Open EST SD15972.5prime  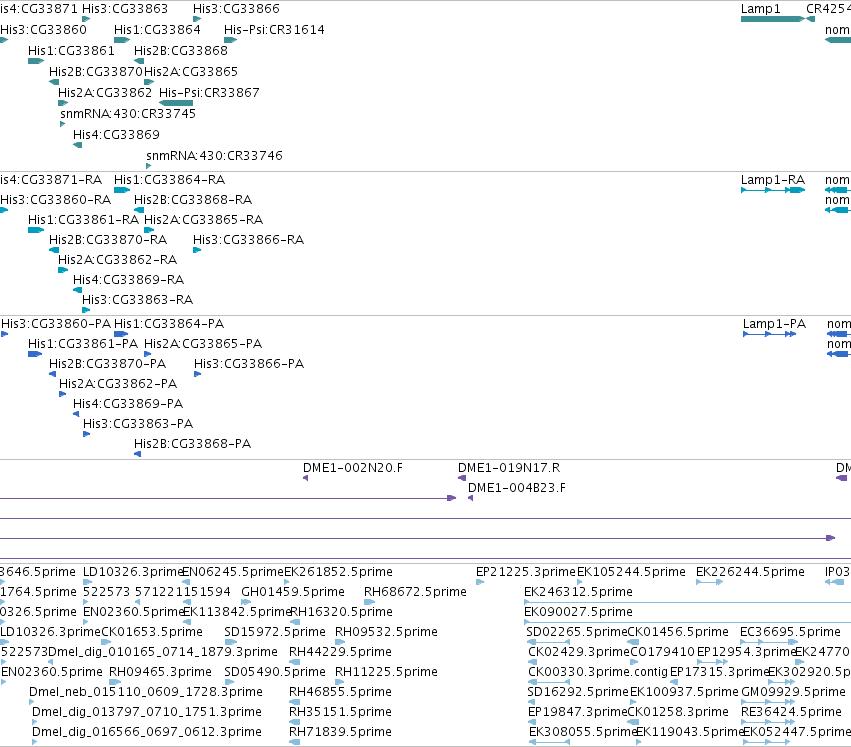275,632
